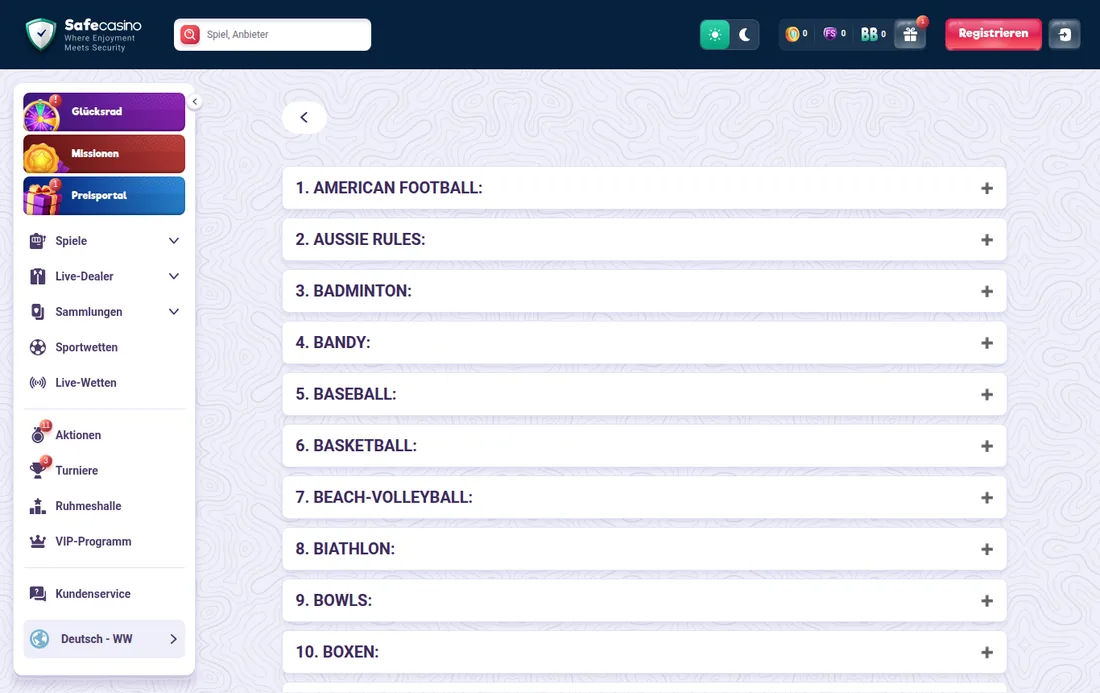The height and width of the screenshot is (693, 1100).
Task: Click the Ruhmeshalle podium icon
Action: (38, 506)
